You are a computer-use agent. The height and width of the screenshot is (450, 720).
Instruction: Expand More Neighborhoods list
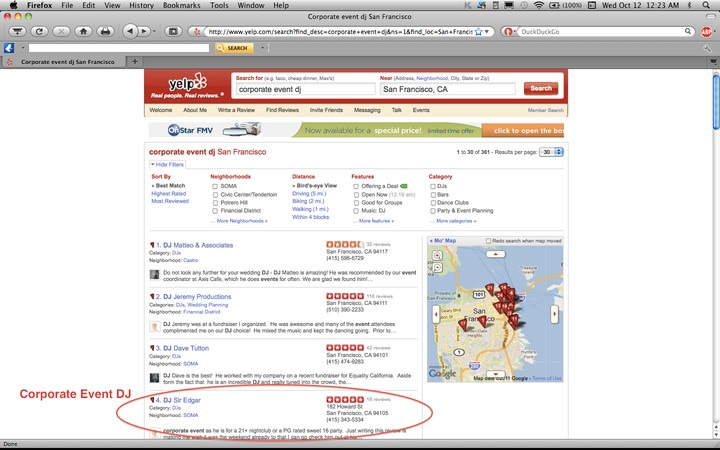coord(242,221)
